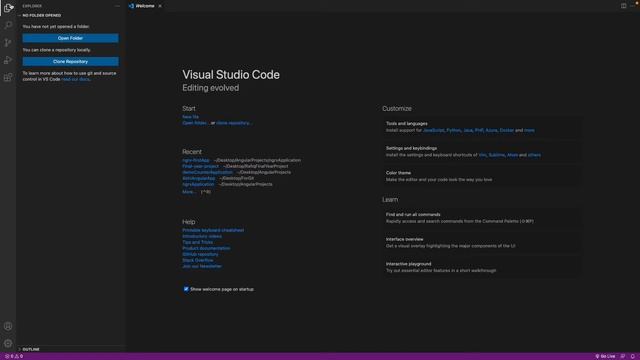
Task: Open recent project demoCounterApplication
Action: click(207, 172)
